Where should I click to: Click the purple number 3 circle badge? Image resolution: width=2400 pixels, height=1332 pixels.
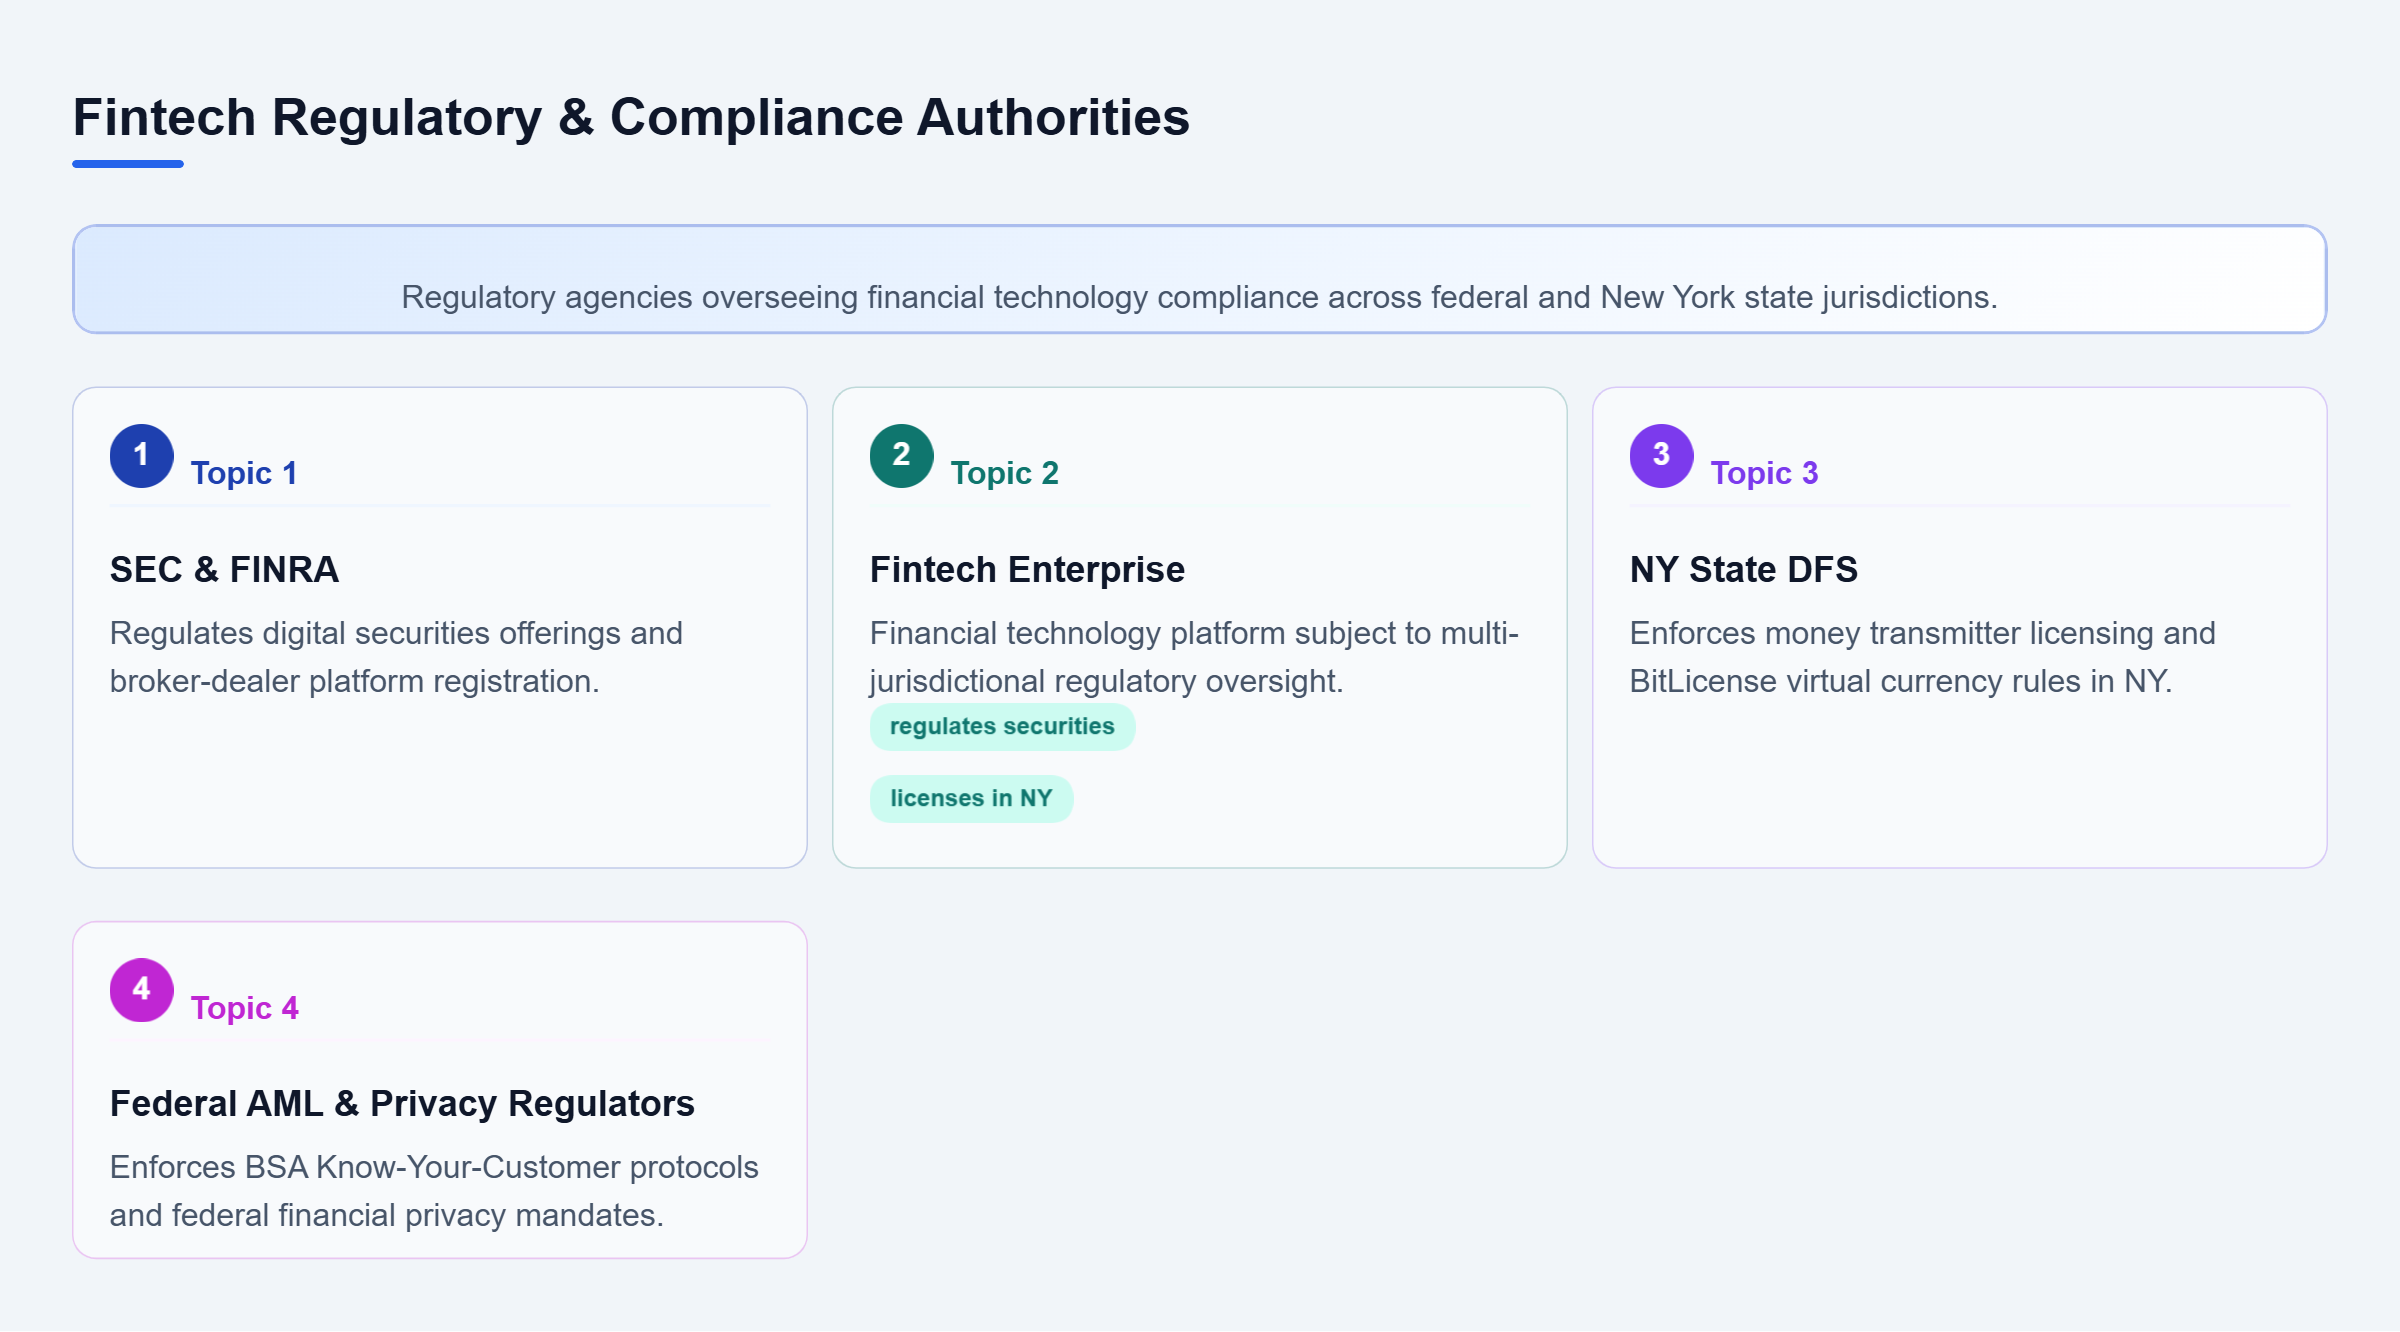point(1661,456)
